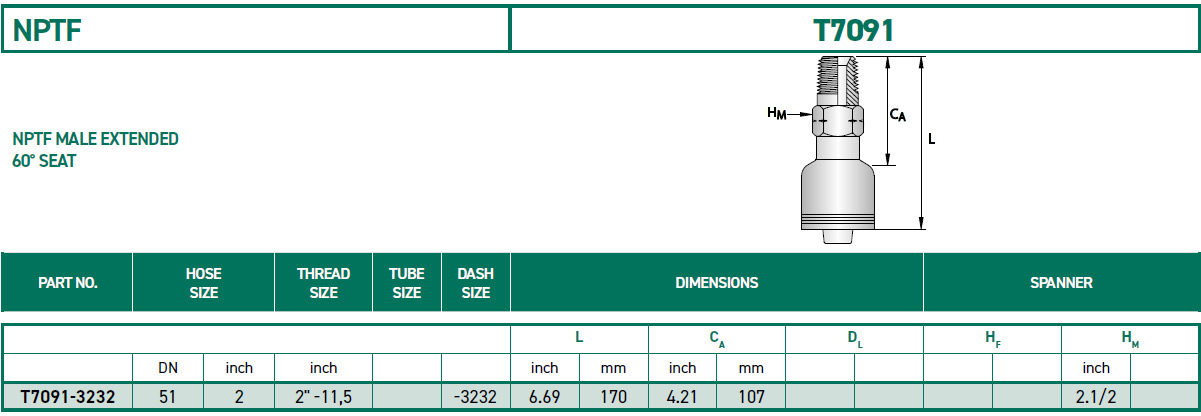Viewport: 1201px width, 416px height.
Task: Click the DIMENSIONS header
Action: (x=717, y=283)
